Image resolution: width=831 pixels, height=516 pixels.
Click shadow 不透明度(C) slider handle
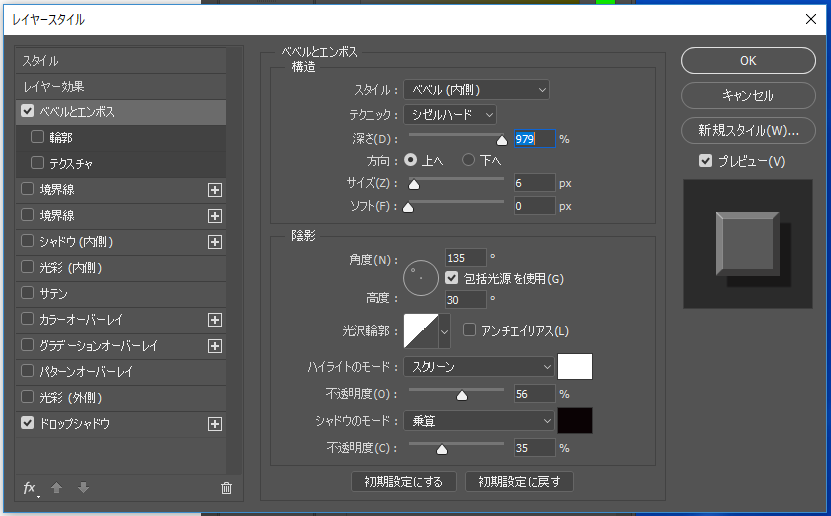441,449
